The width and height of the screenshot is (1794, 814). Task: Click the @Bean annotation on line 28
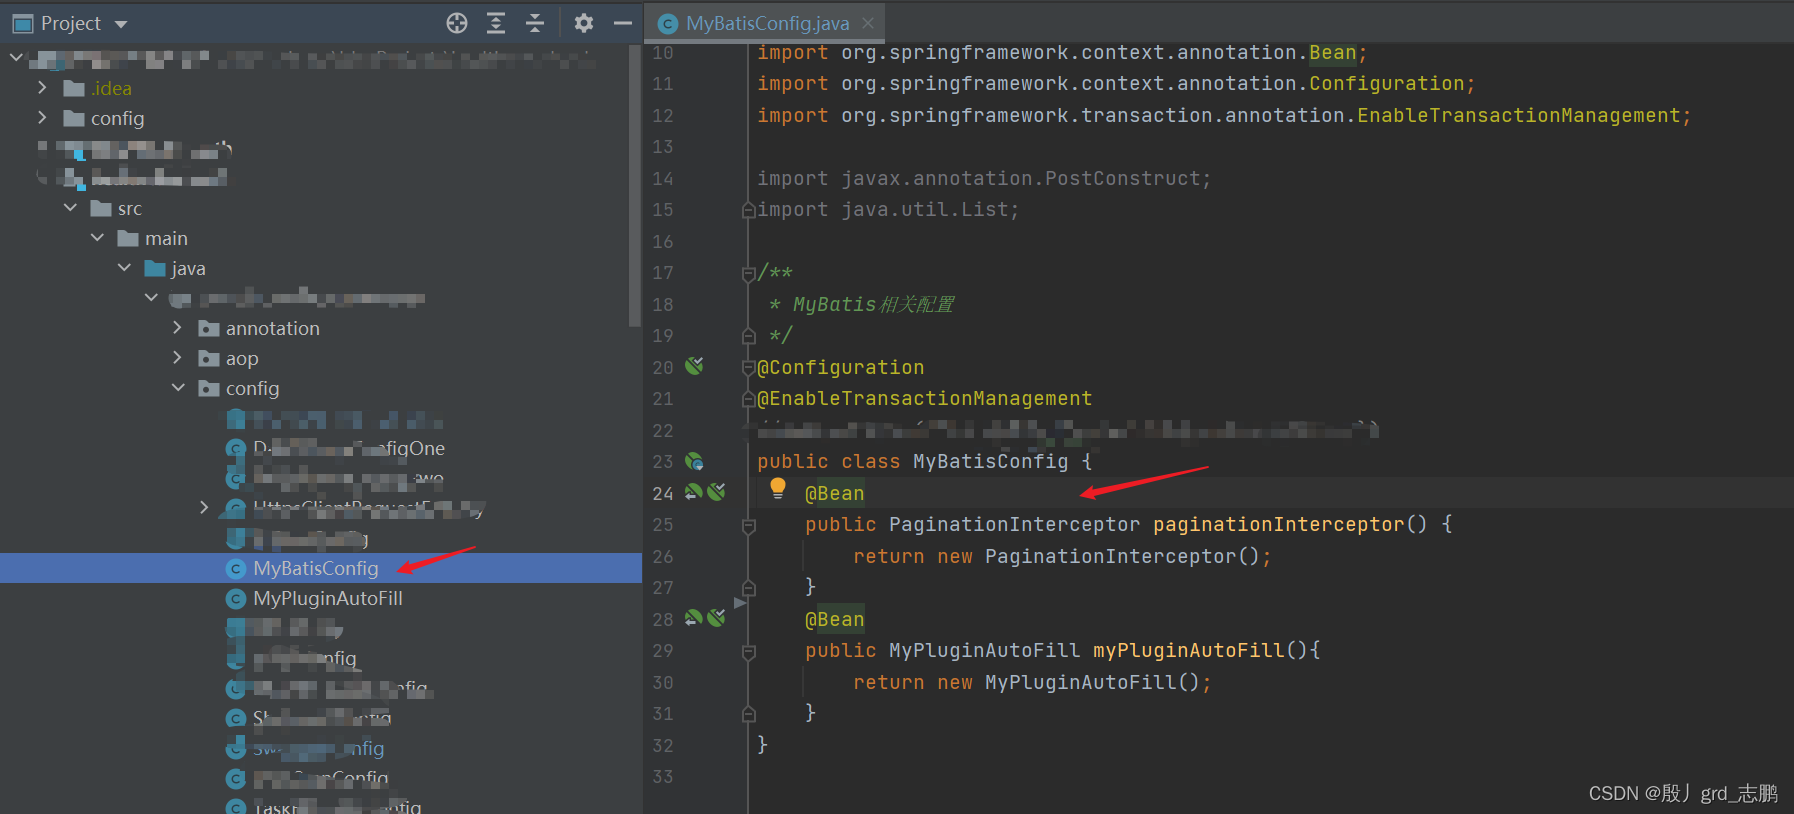pos(834,619)
